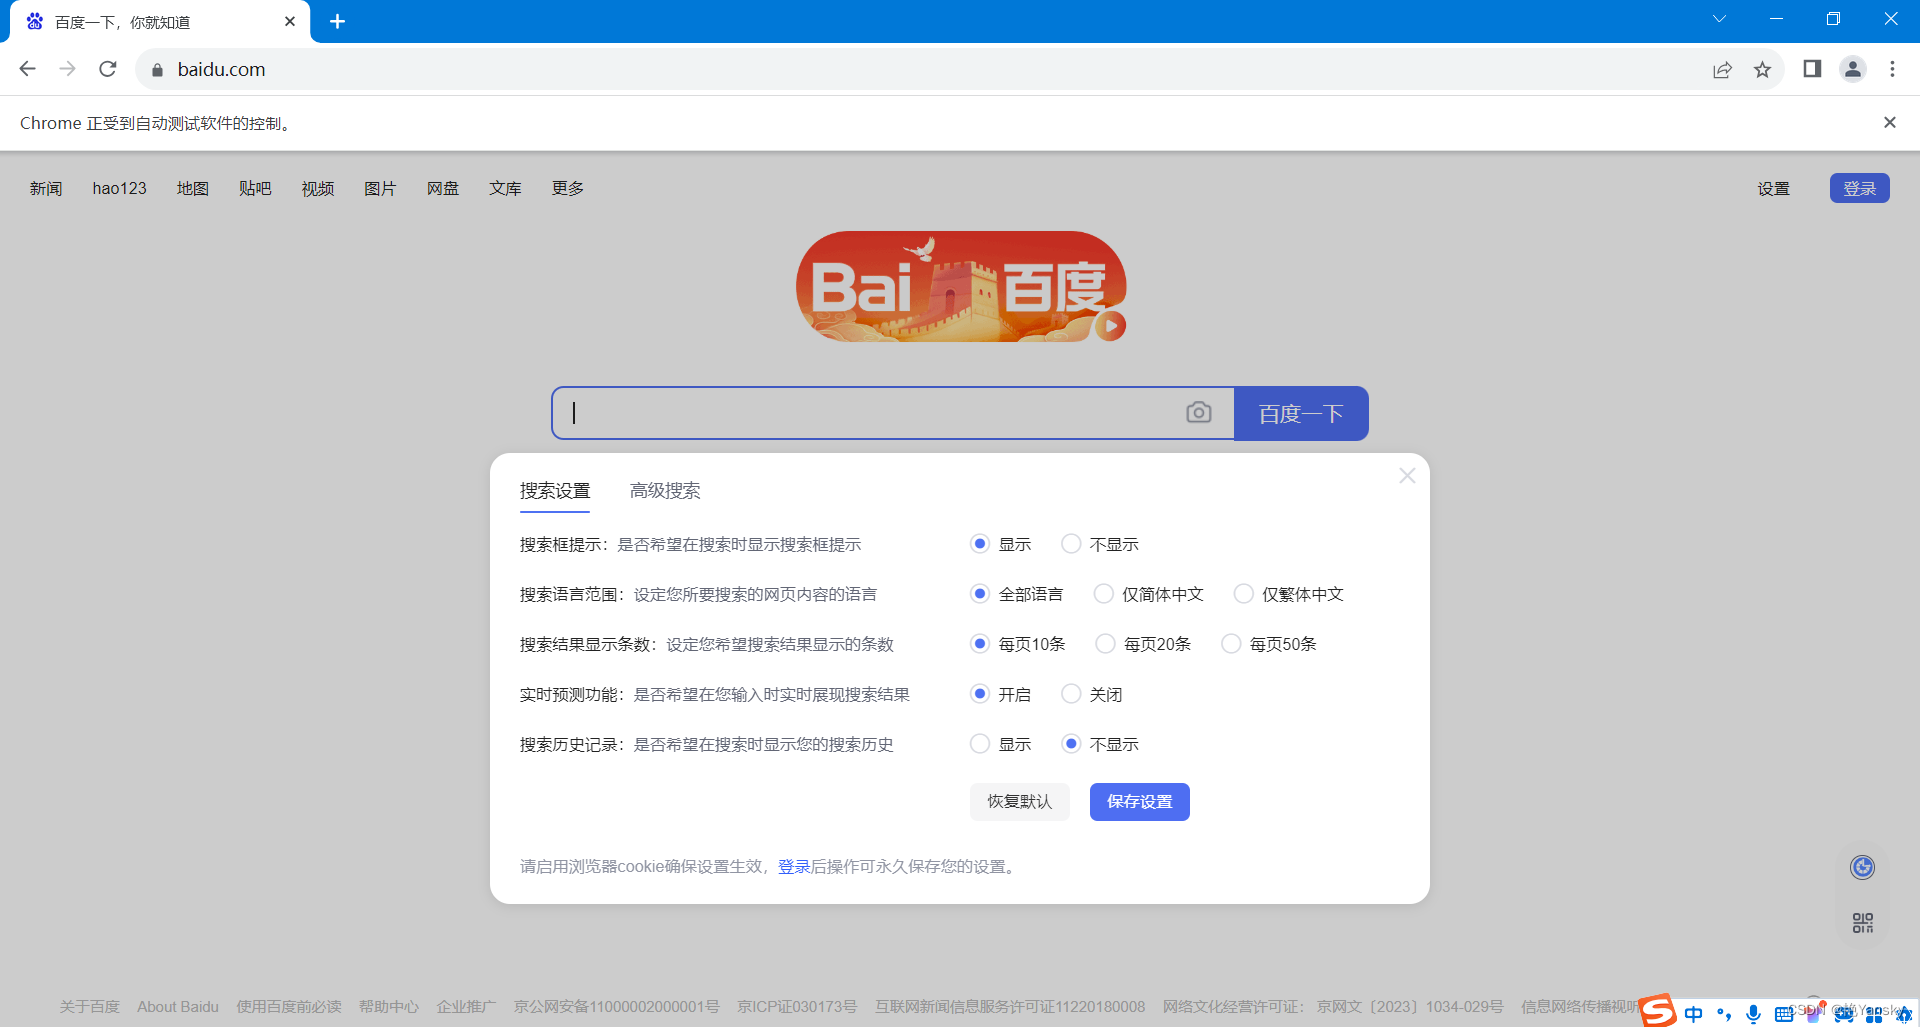Click the blue 登录 button at top right
1920x1027 pixels.
click(x=1860, y=188)
